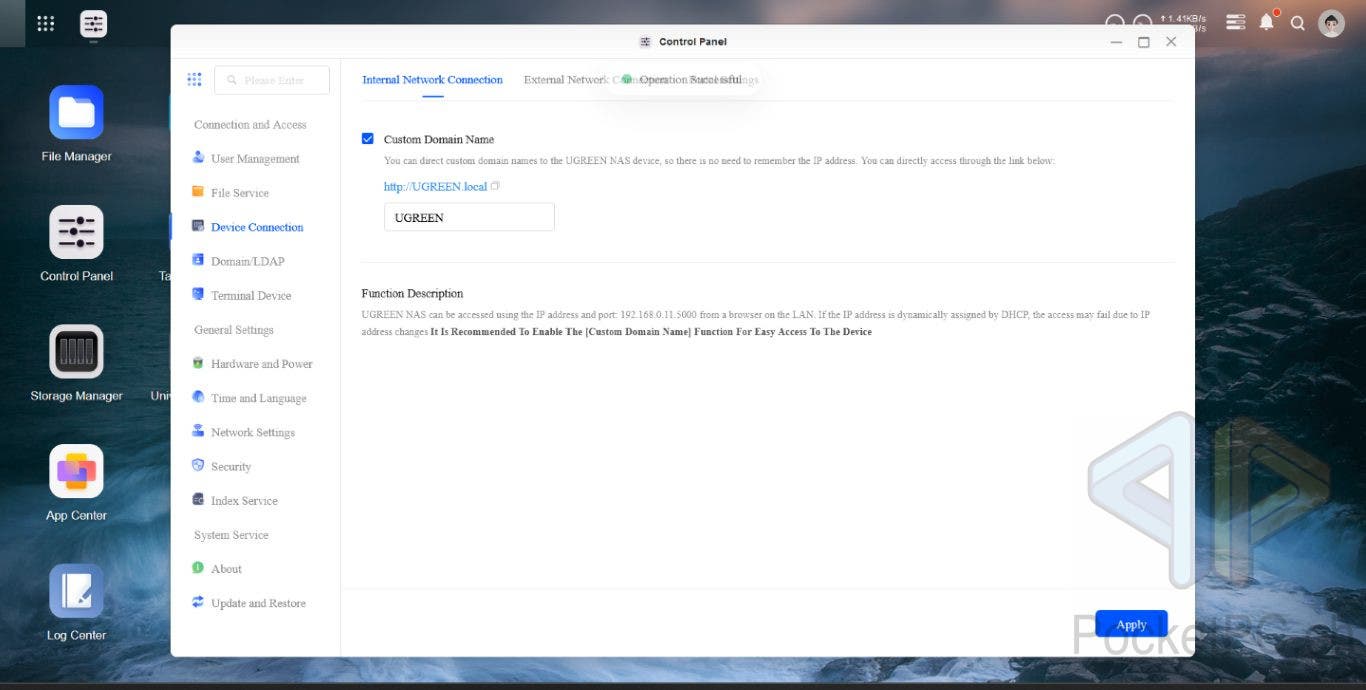This screenshot has width=1366, height=690.
Task: Click the Time and Language icon
Action: click(x=198, y=397)
